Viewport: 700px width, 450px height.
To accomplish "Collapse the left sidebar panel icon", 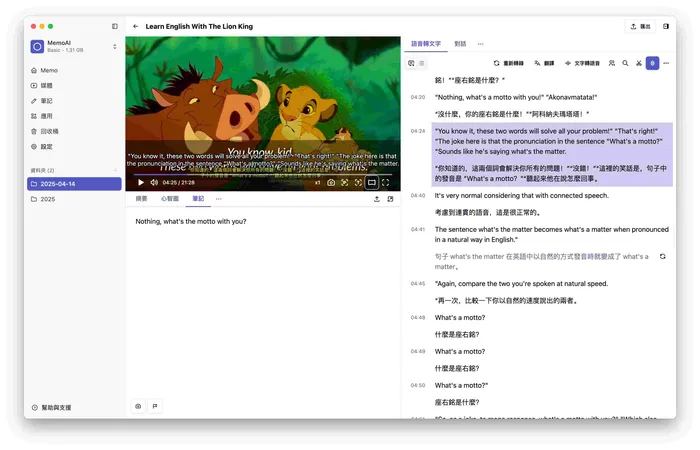I will click(115, 26).
